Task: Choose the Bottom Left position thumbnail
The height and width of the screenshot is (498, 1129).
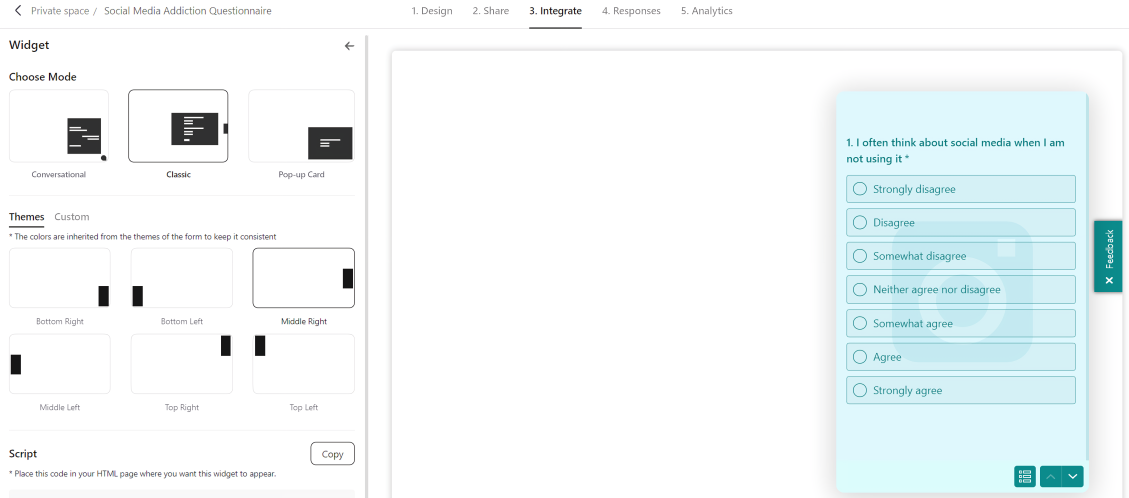Action: pos(181,279)
